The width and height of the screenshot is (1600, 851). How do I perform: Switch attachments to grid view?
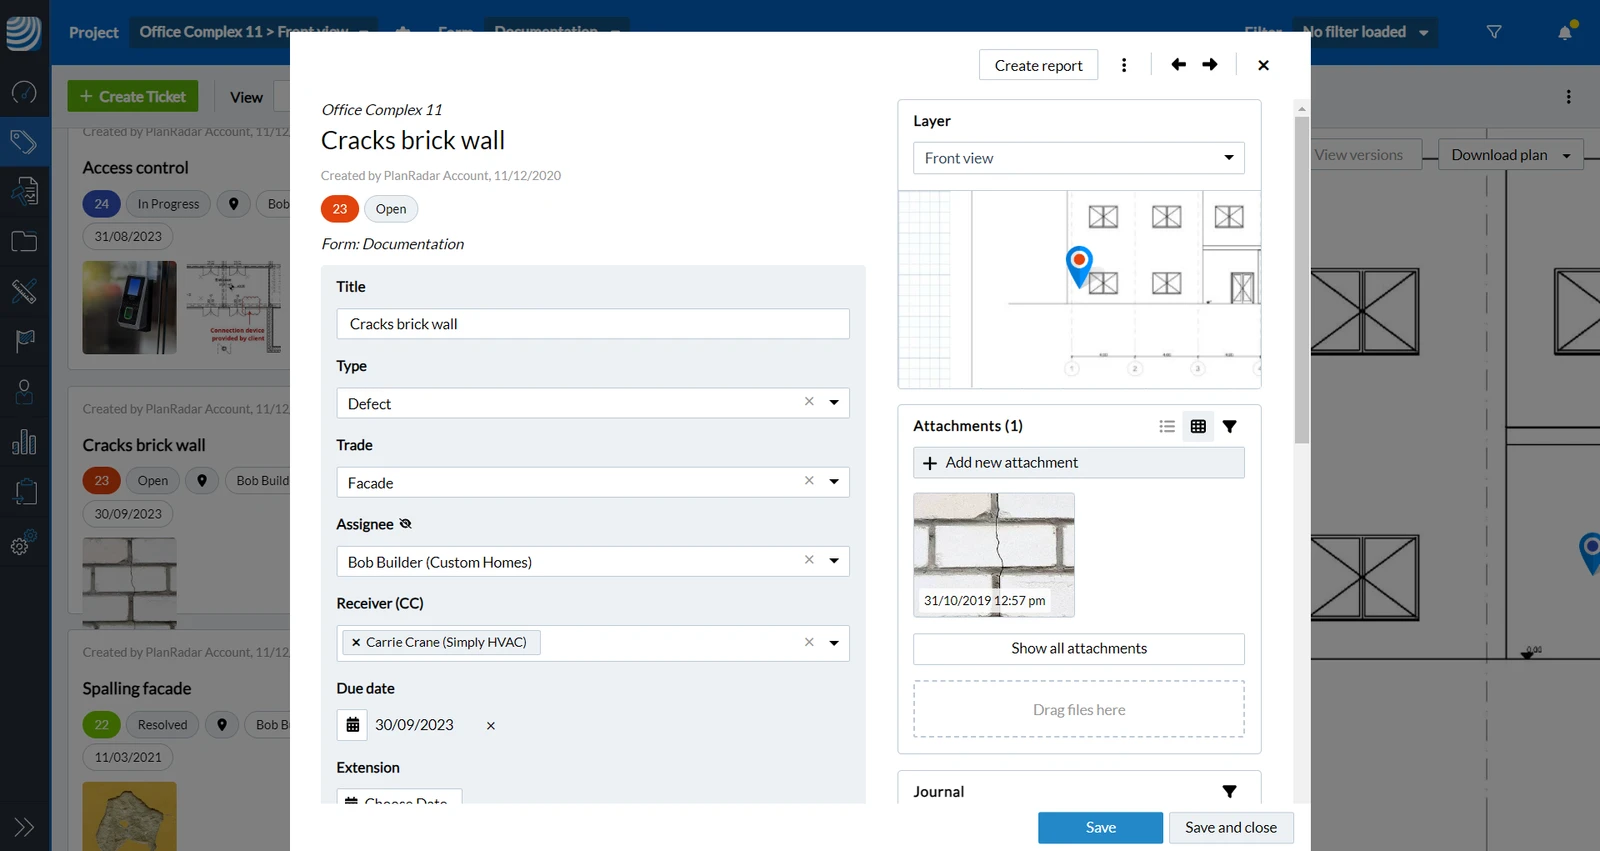[x=1198, y=426]
